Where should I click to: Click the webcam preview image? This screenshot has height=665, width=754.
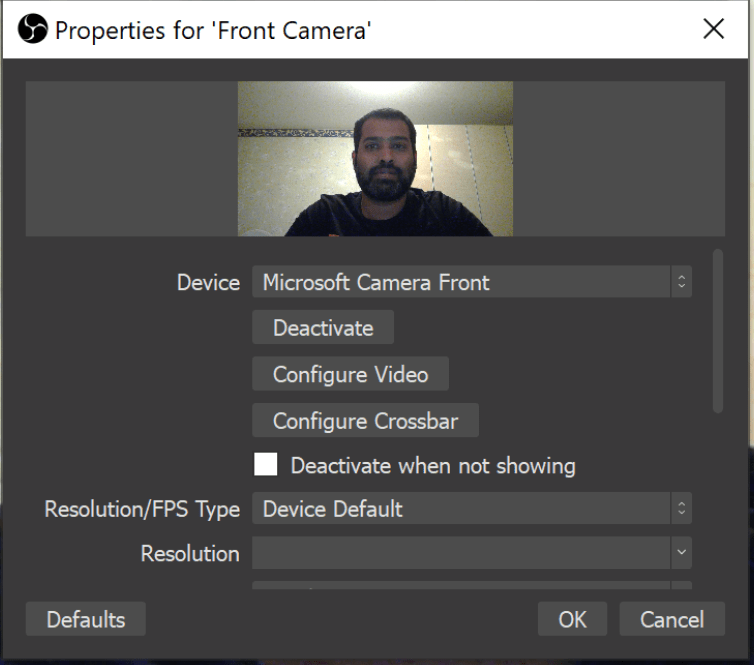pyautogui.click(x=375, y=158)
